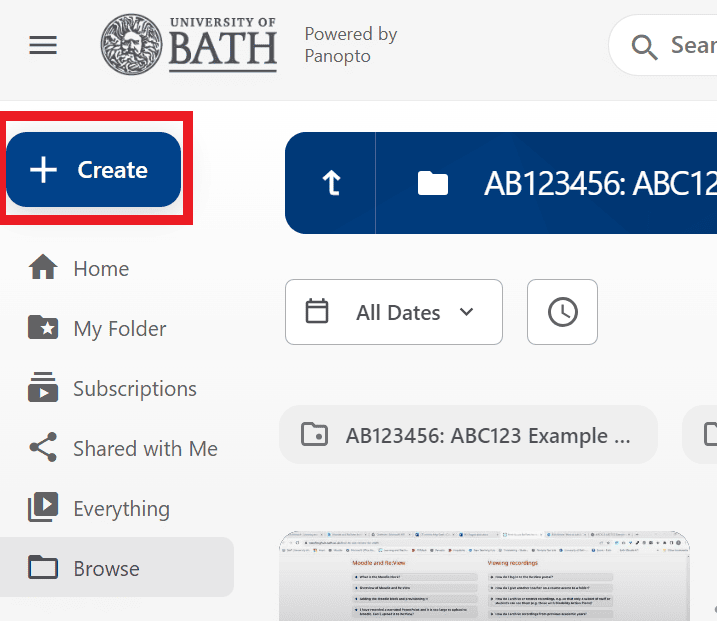The width and height of the screenshot is (717, 621).
Task: Click the chevron next to All Dates
Action: [466, 312]
